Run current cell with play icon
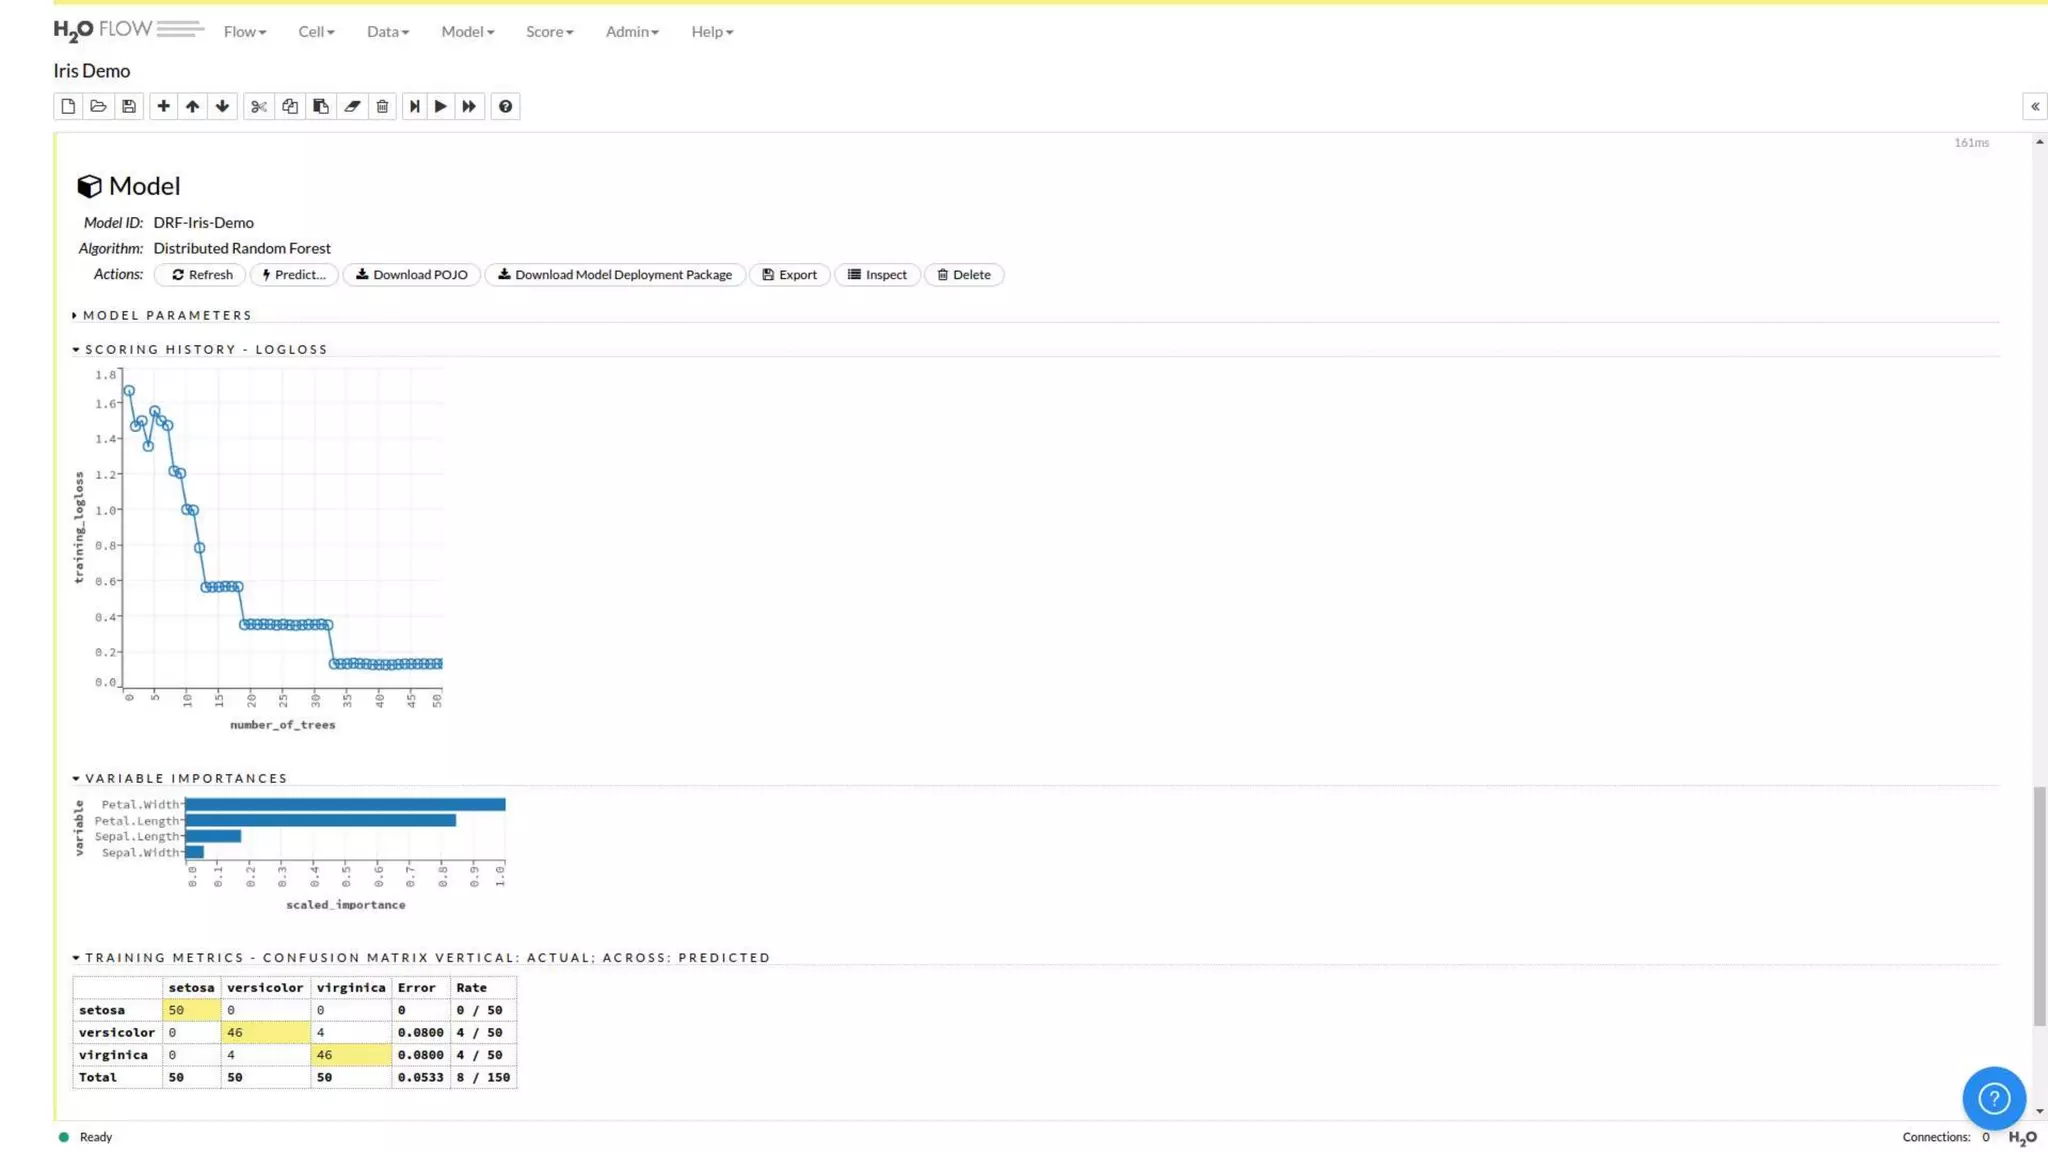 (440, 106)
